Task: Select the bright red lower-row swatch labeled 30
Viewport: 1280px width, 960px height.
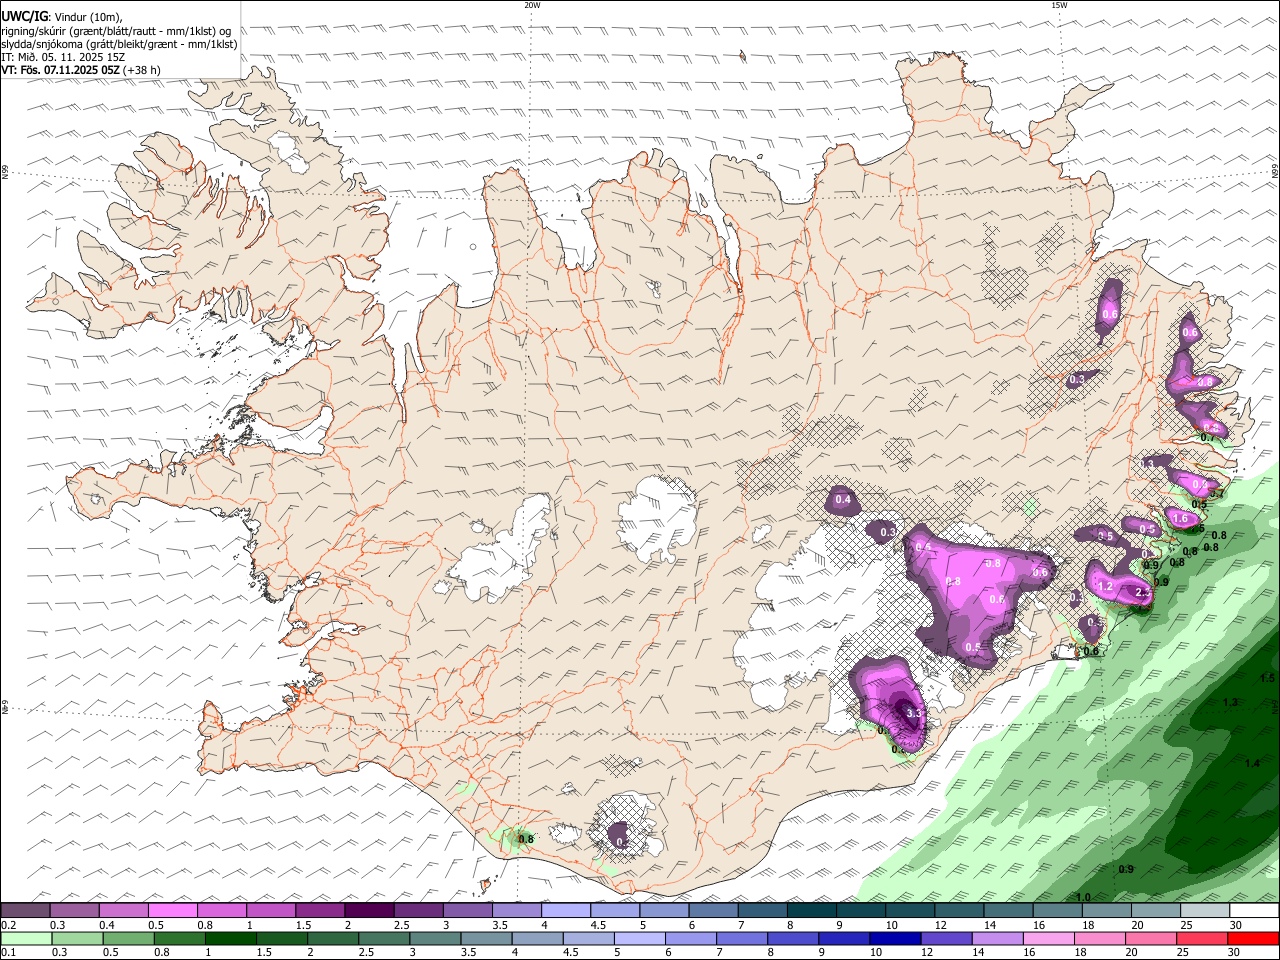Action: [1255, 938]
